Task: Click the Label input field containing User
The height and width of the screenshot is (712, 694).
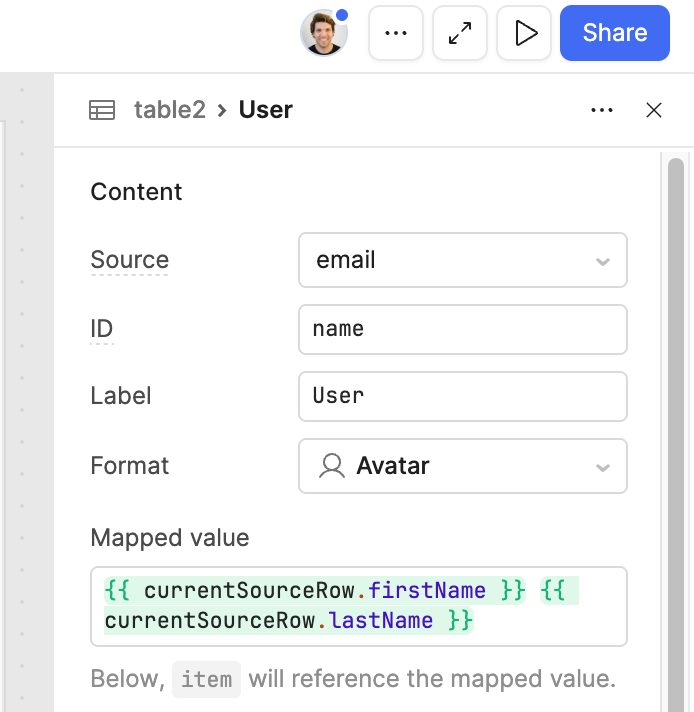Action: point(462,396)
